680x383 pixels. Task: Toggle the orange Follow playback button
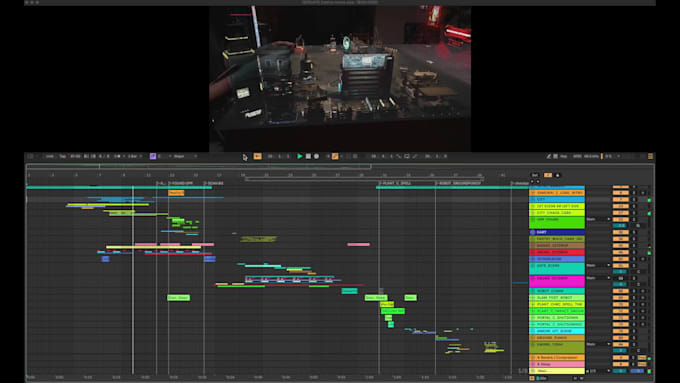[258, 156]
